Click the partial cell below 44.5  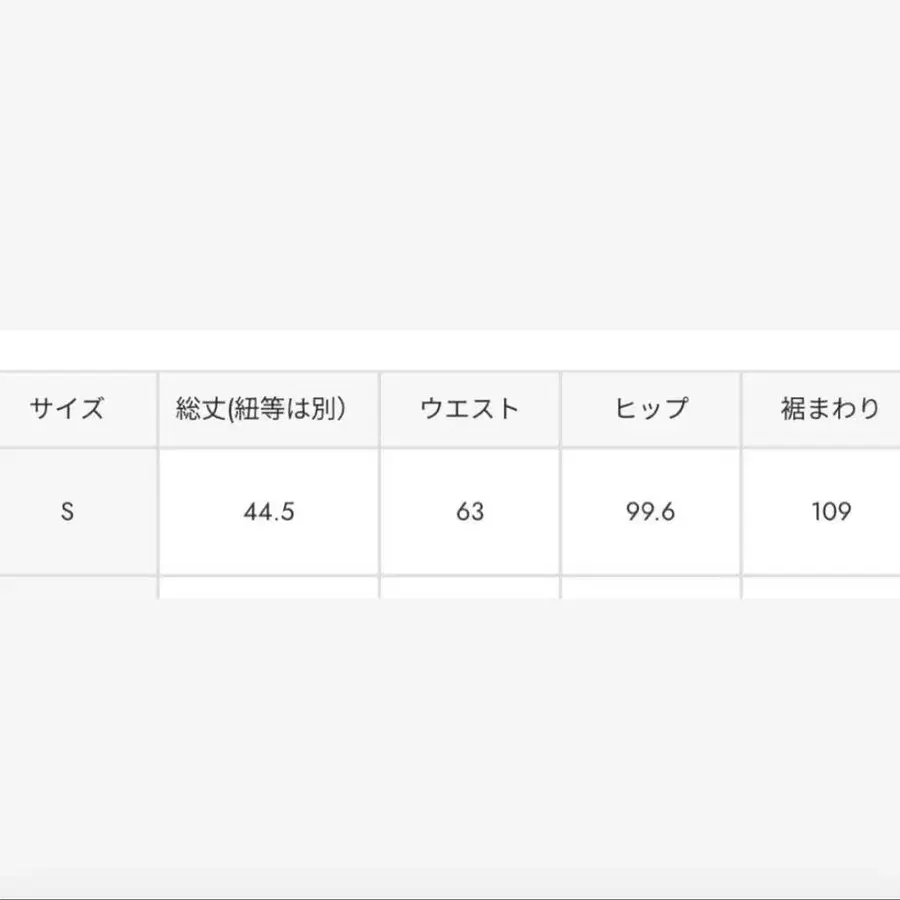coord(268,588)
